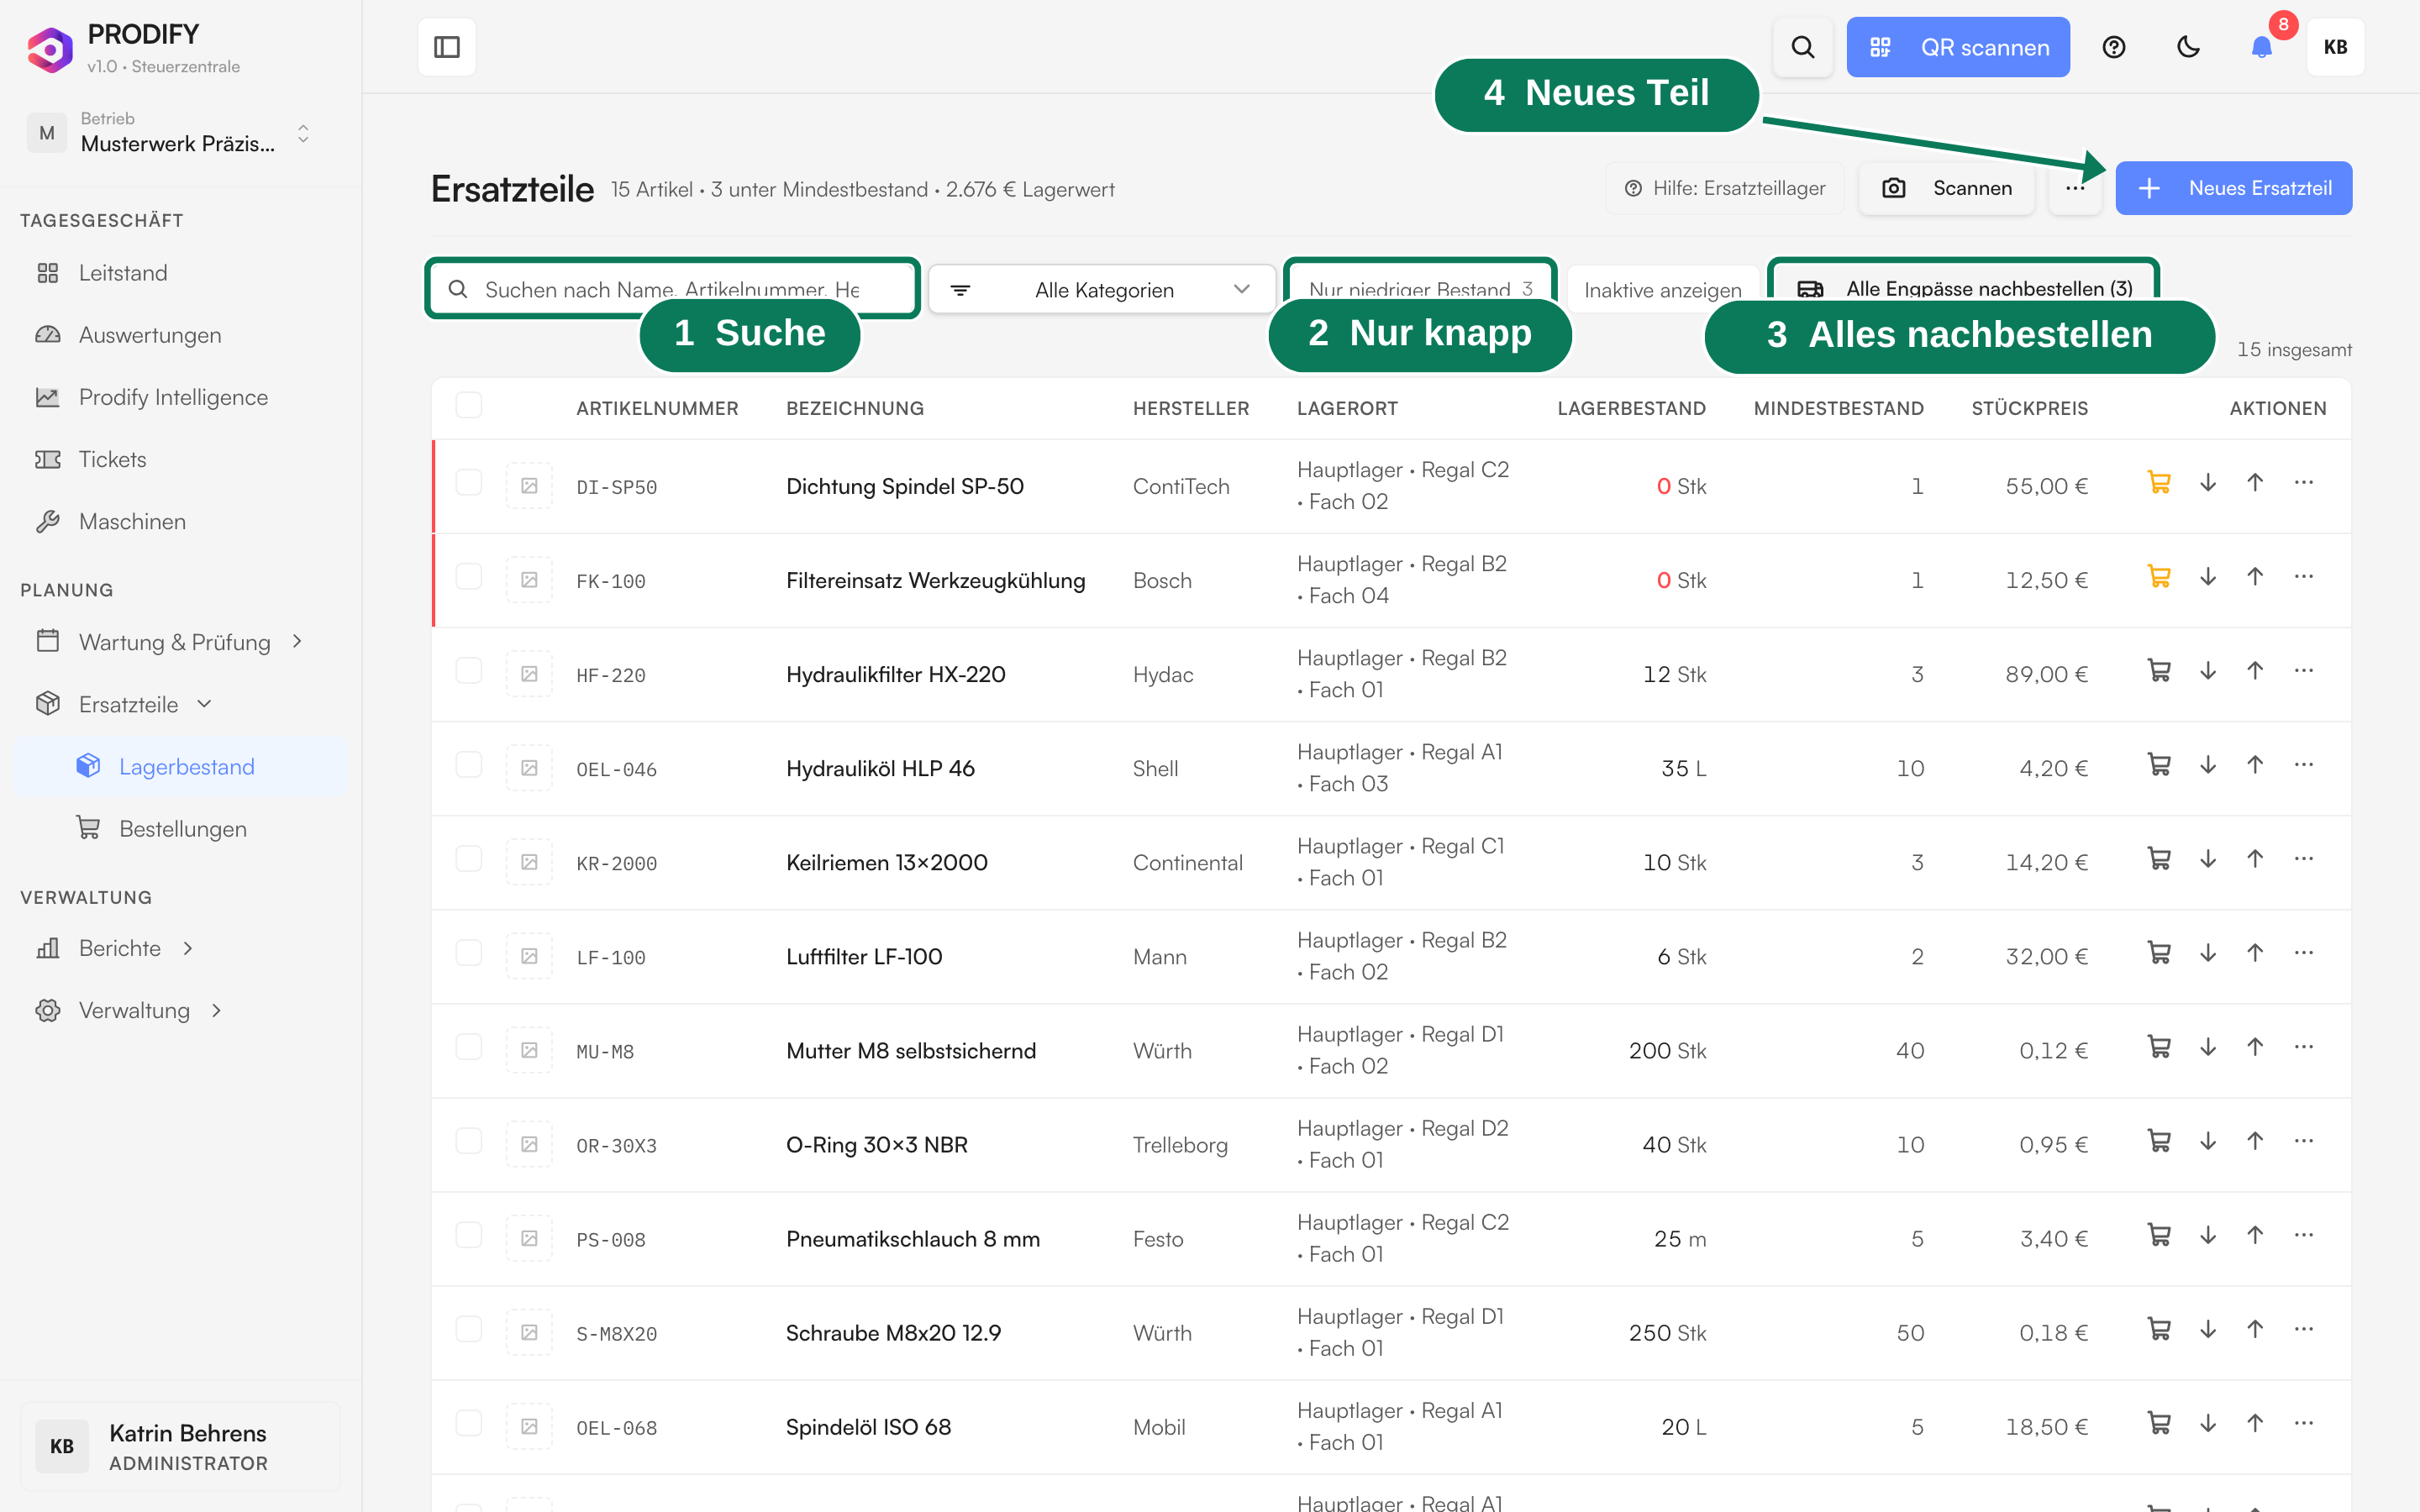Book stock out for Hydraulikfilter HX-220

[2208, 671]
